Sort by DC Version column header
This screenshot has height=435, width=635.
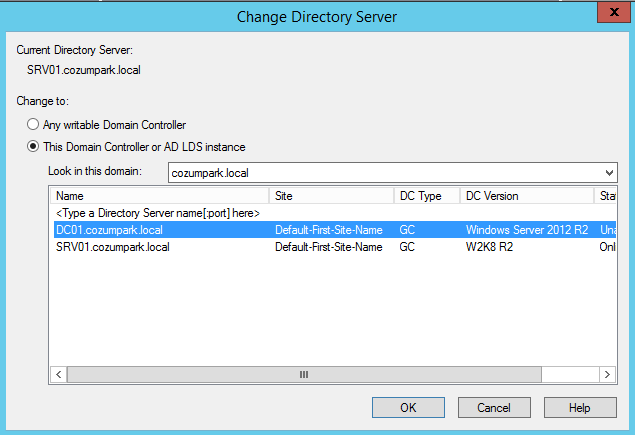click(x=527, y=196)
